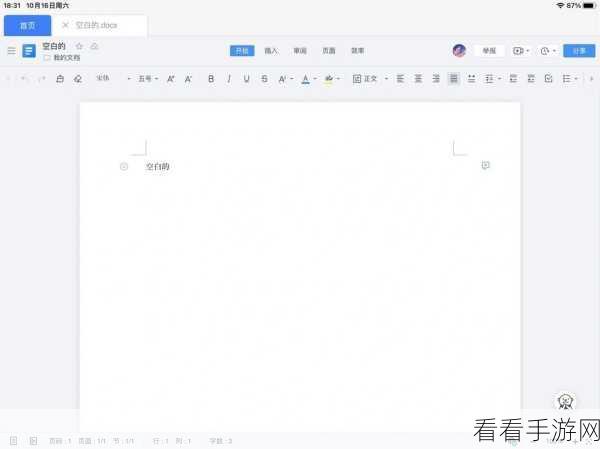Open the 正文 paragraph style dropdown
The width and height of the screenshot is (600, 449).
click(x=370, y=79)
